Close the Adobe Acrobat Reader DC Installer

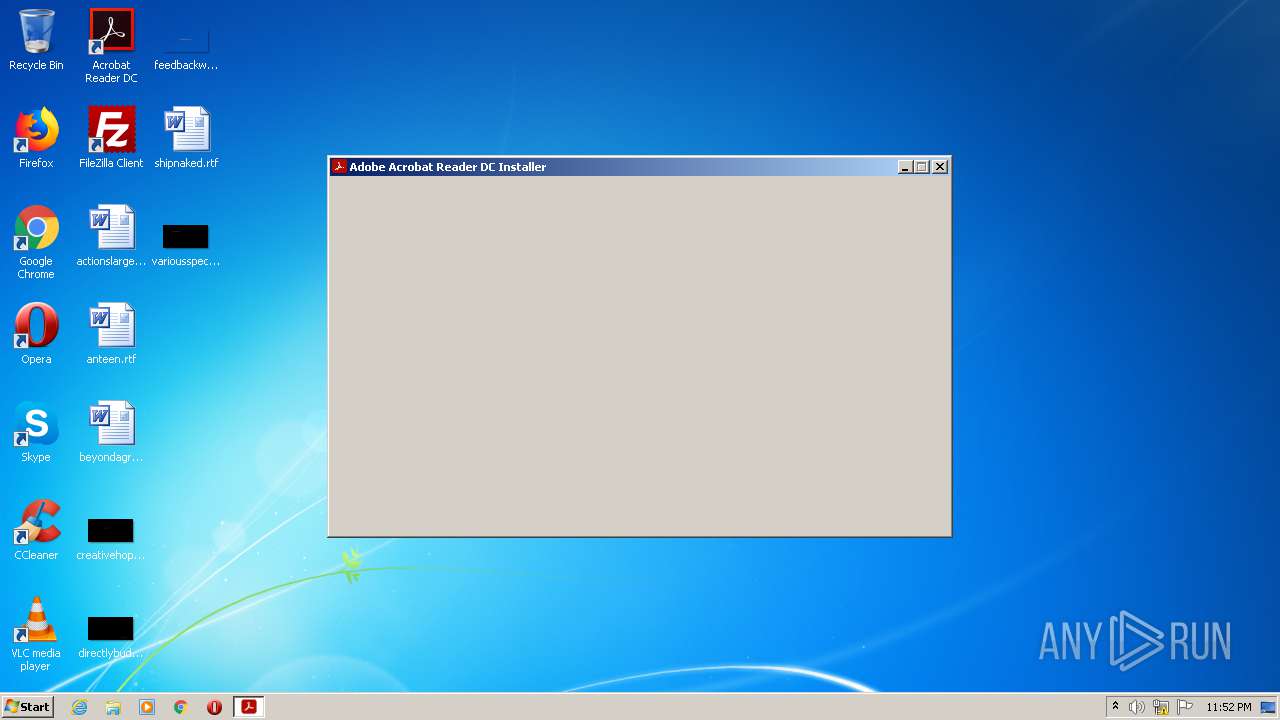940,167
